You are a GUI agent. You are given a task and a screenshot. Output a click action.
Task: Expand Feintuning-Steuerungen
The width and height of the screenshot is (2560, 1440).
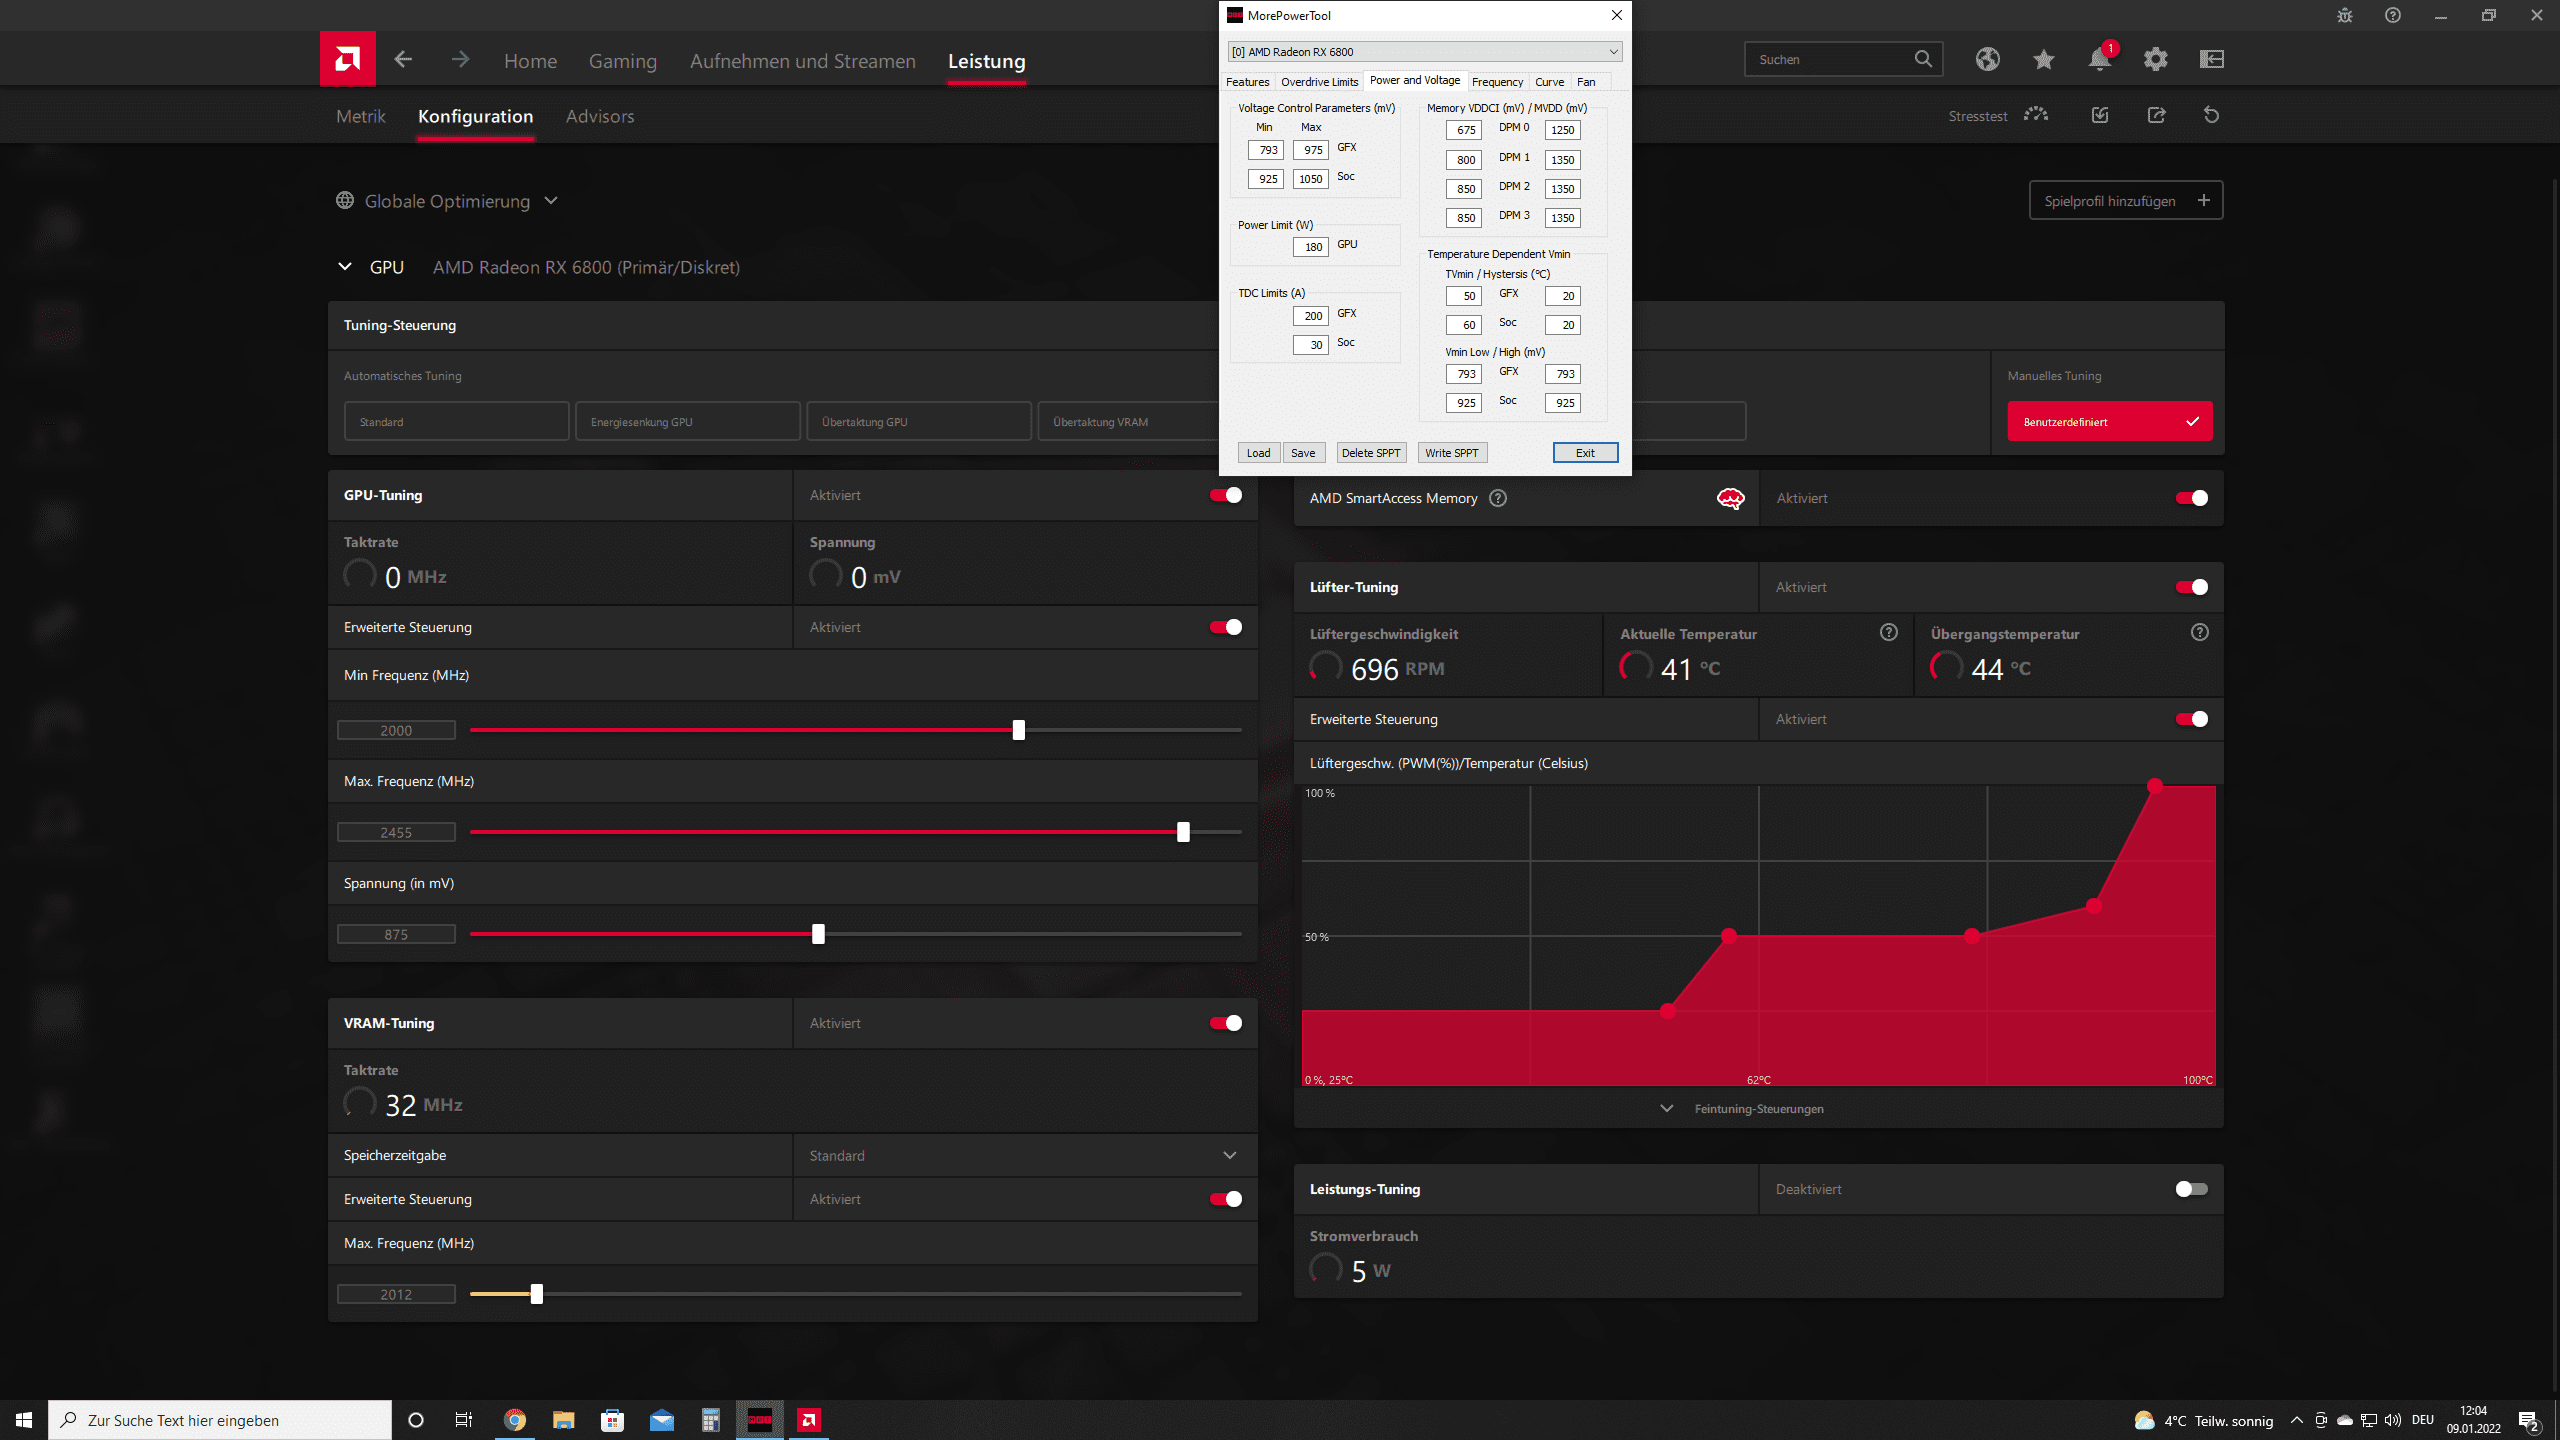point(1744,1109)
